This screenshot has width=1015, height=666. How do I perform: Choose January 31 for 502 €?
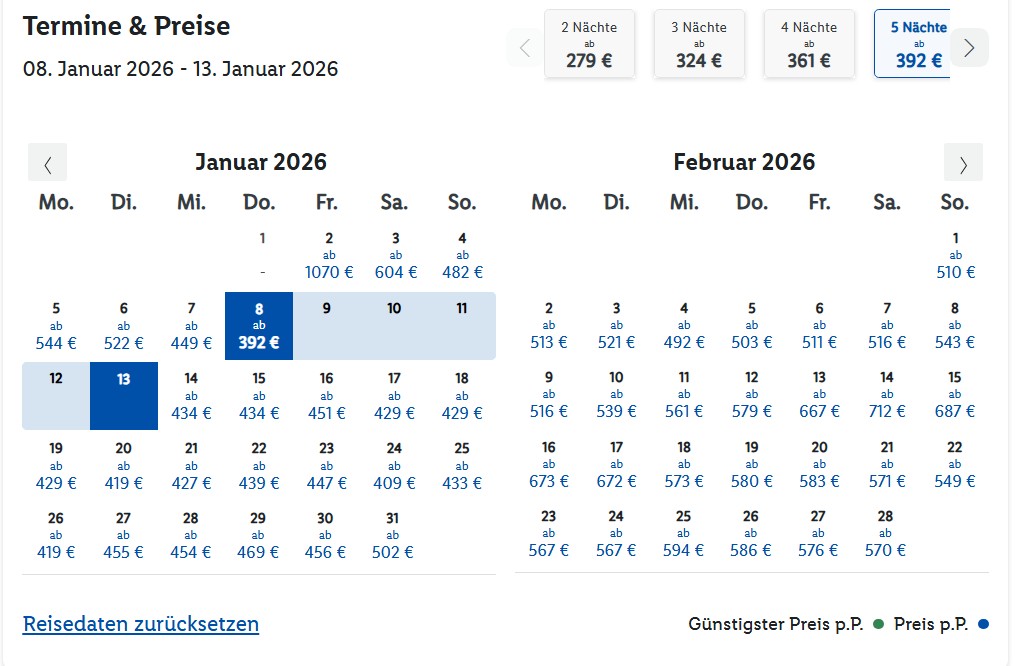pos(394,535)
